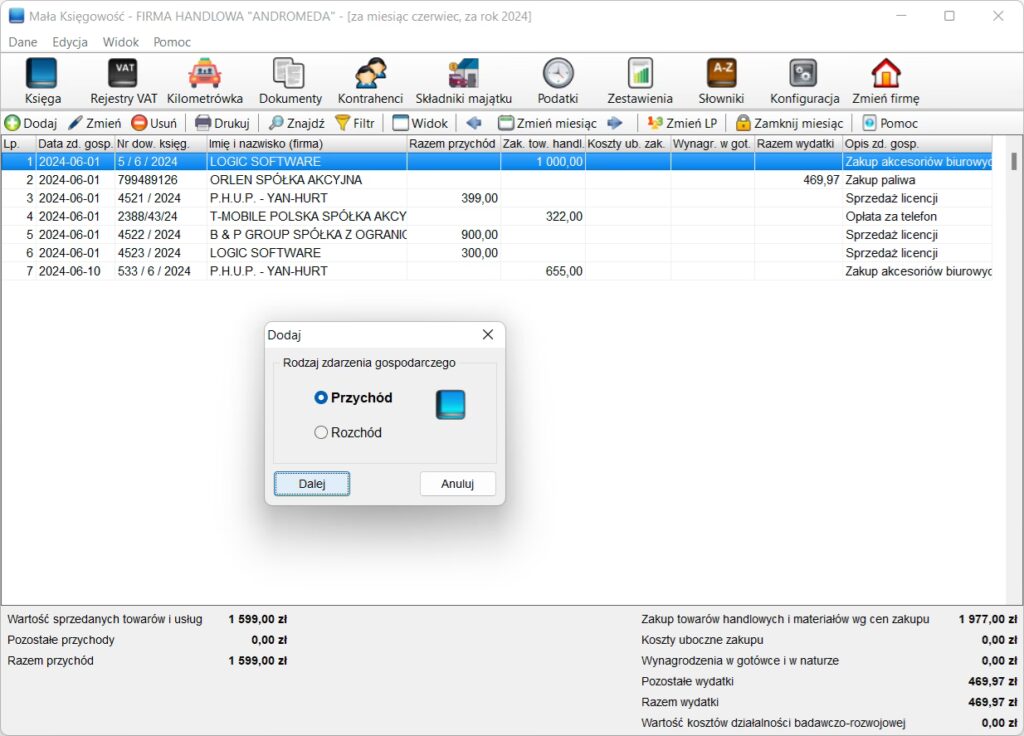Select the Rozchód radio option
Screen dimensions: 1024x736
coord(321,433)
